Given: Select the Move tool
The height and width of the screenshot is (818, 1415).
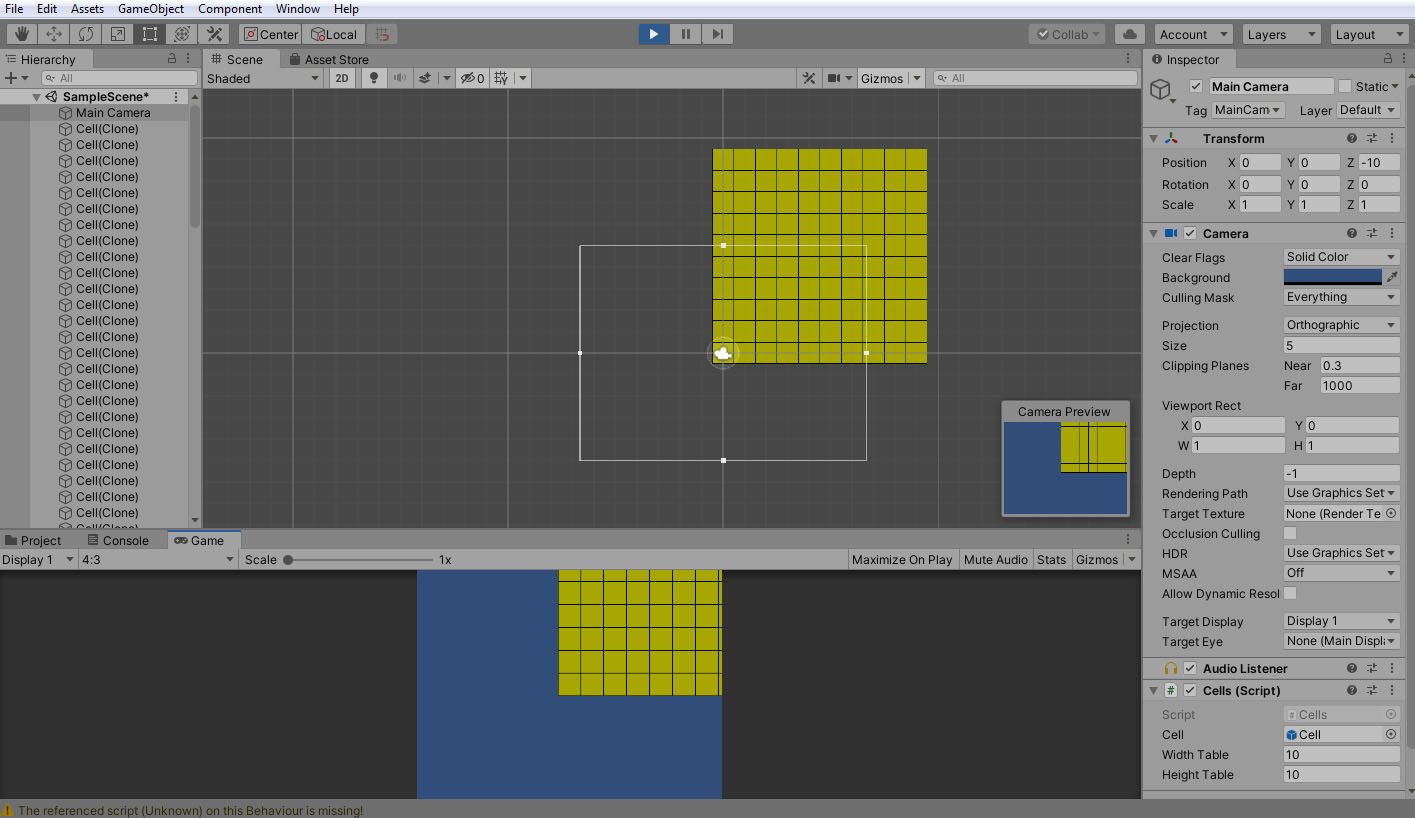Looking at the screenshot, I should (x=53, y=34).
